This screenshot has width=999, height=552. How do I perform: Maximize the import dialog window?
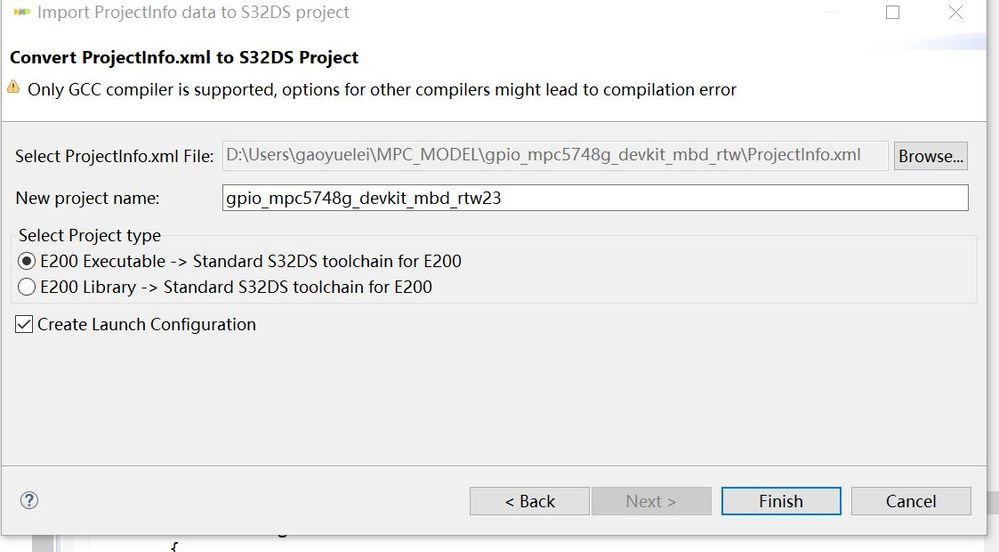coord(893,13)
